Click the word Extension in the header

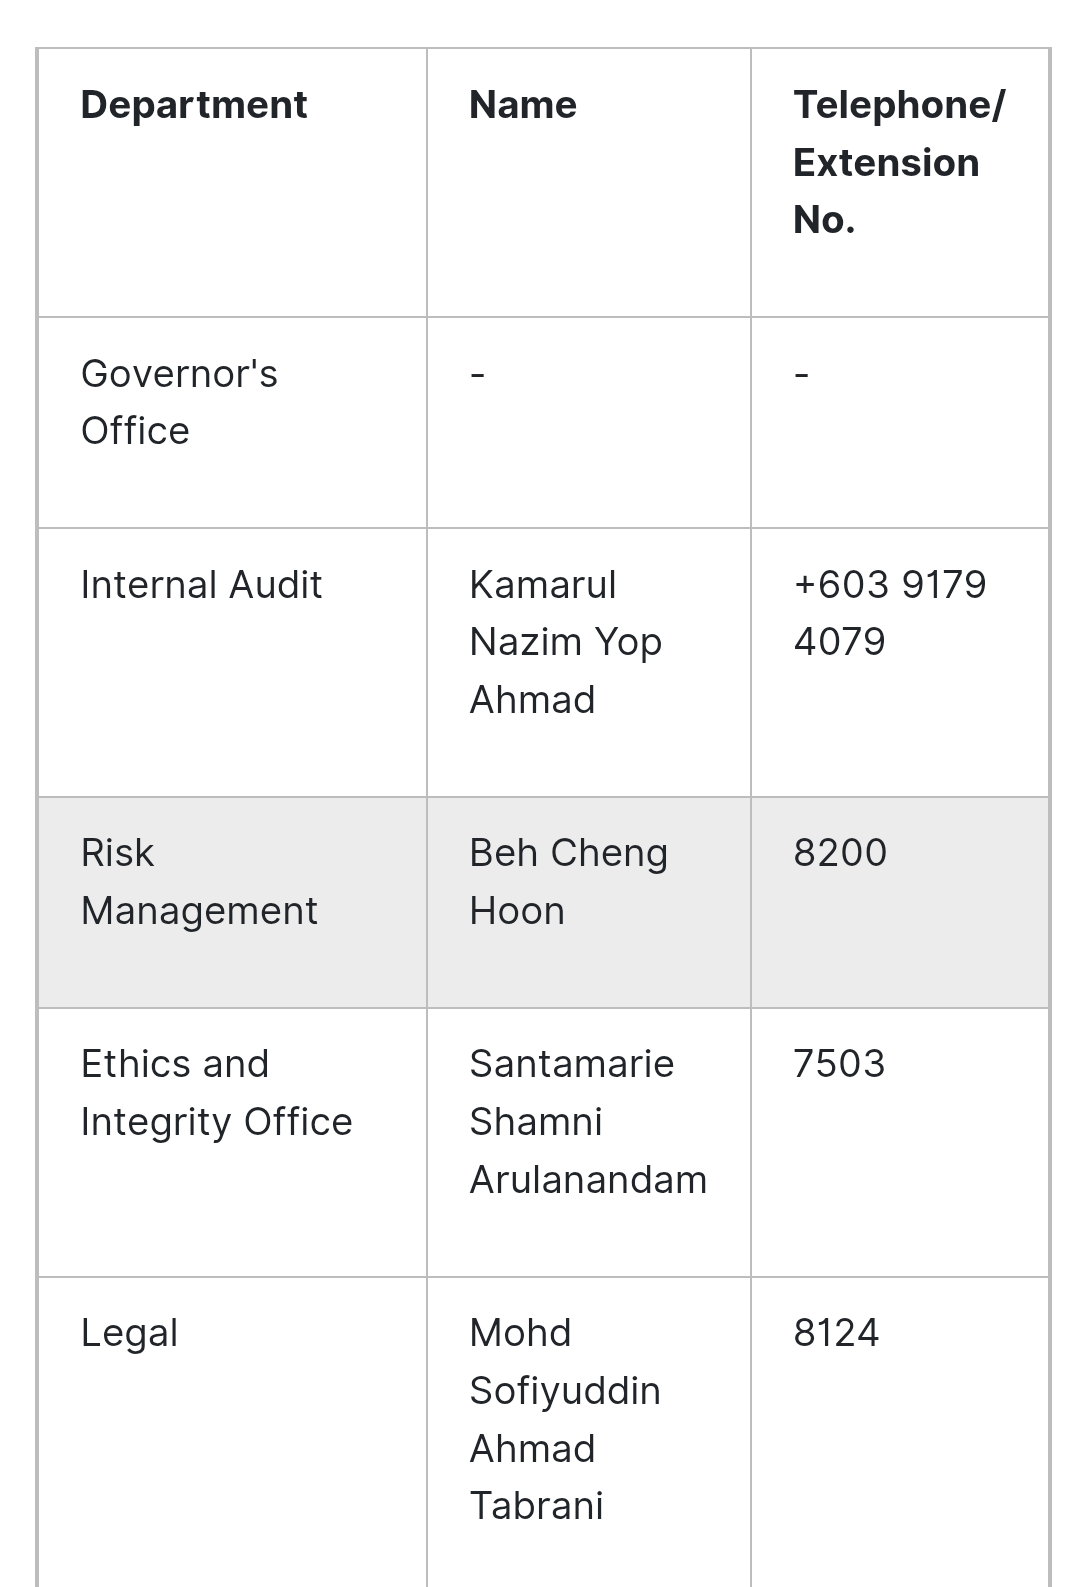(x=886, y=163)
